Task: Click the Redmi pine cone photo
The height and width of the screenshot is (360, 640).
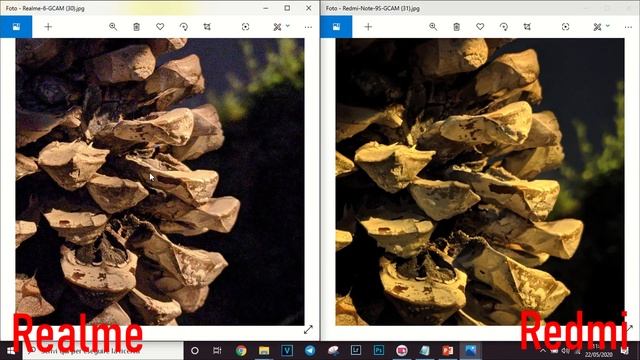Action: click(x=480, y=182)
